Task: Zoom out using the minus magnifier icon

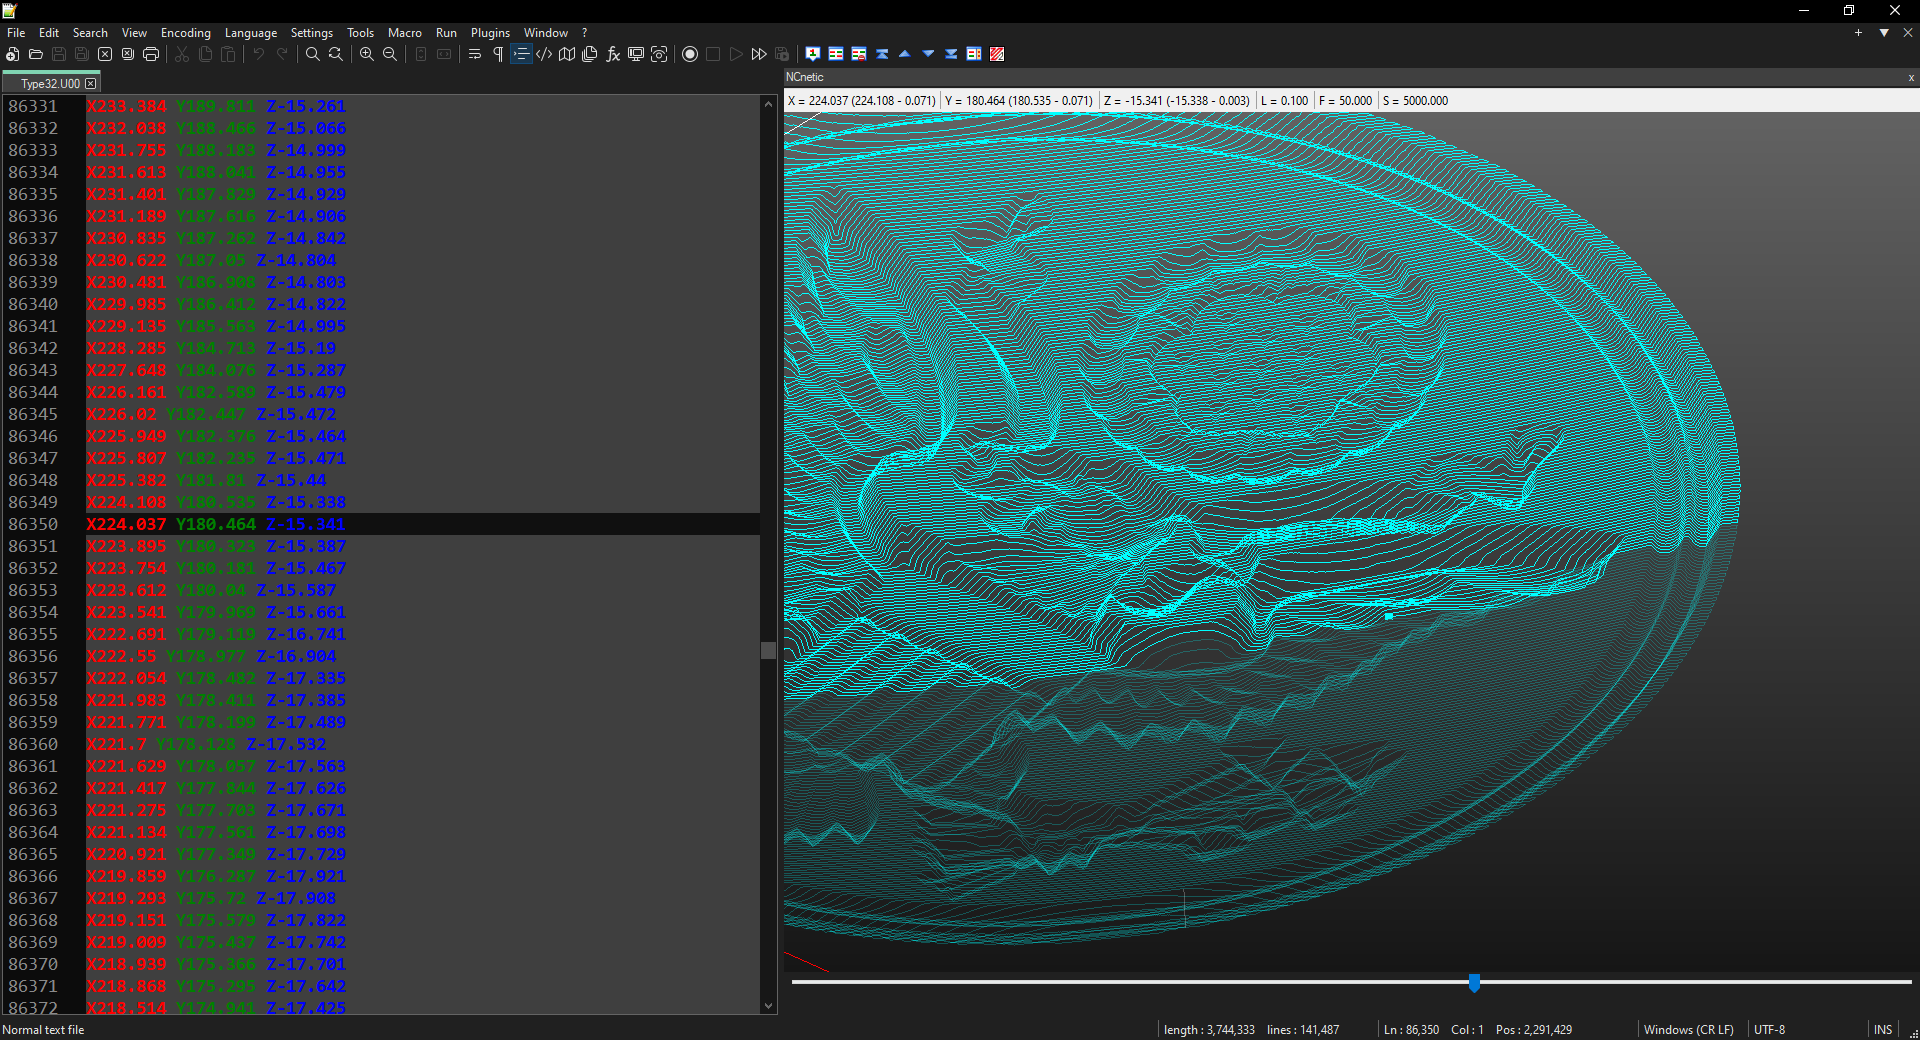Action: 390,54
